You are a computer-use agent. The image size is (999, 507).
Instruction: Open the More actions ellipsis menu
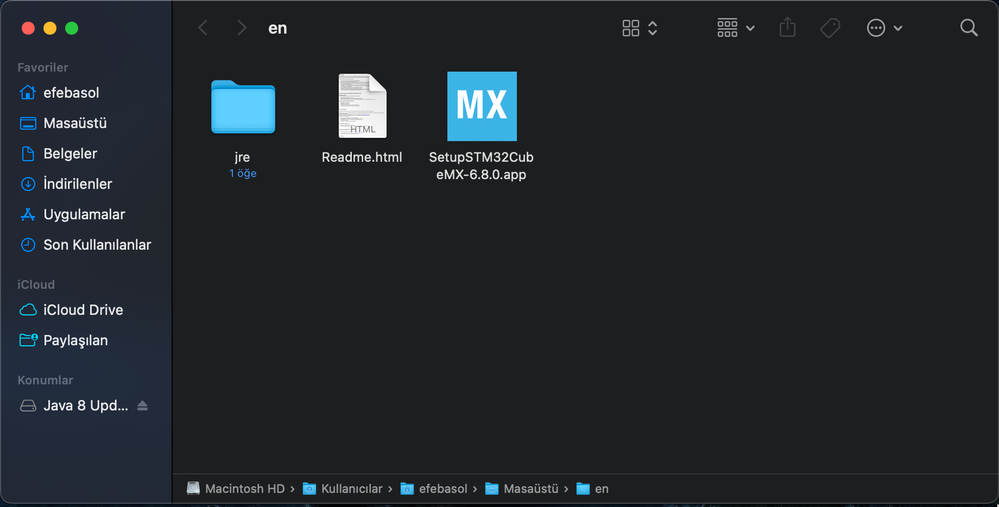[884, 27]
